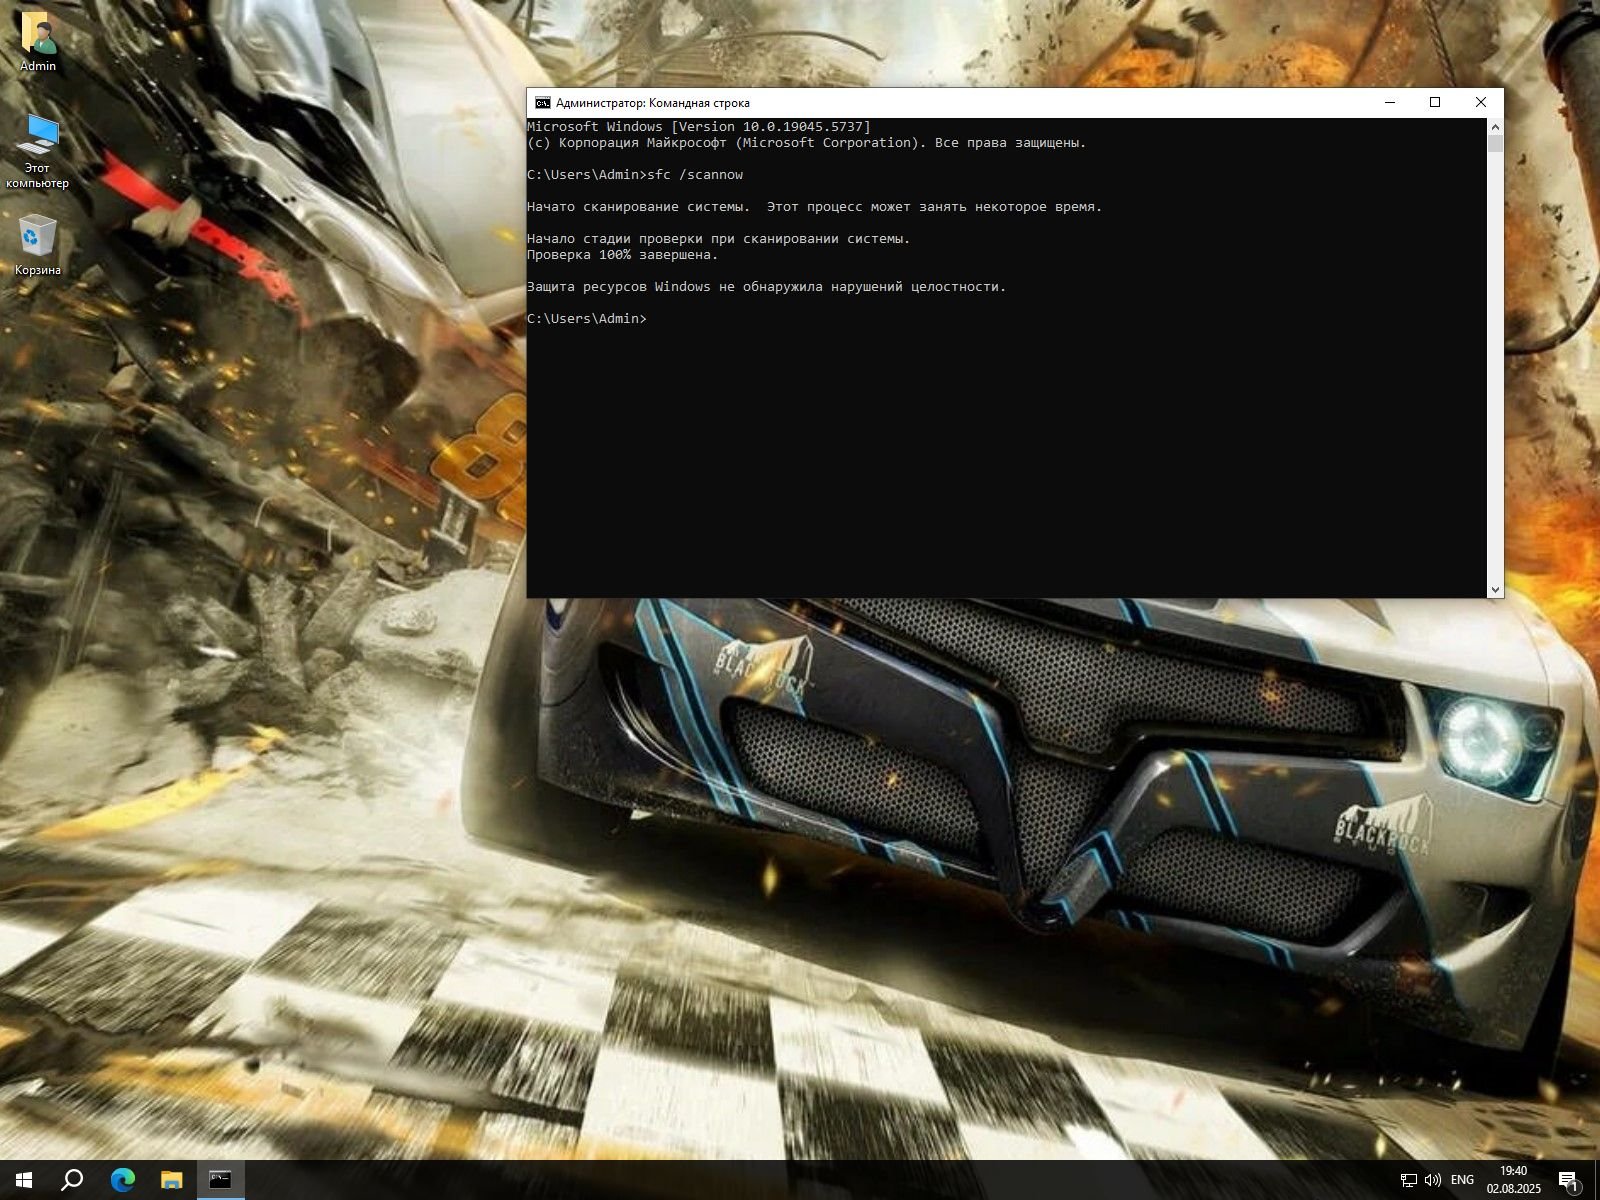Select the 'Корзина' recycle bin icon
Viewport: 1600px width, 1200px height.
tap(38, 245)
